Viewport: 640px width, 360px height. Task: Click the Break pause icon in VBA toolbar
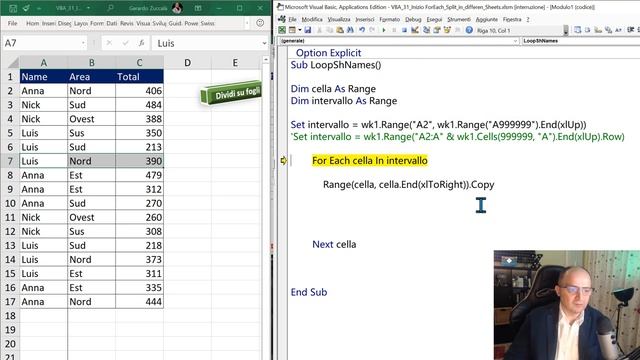(394, 30)
